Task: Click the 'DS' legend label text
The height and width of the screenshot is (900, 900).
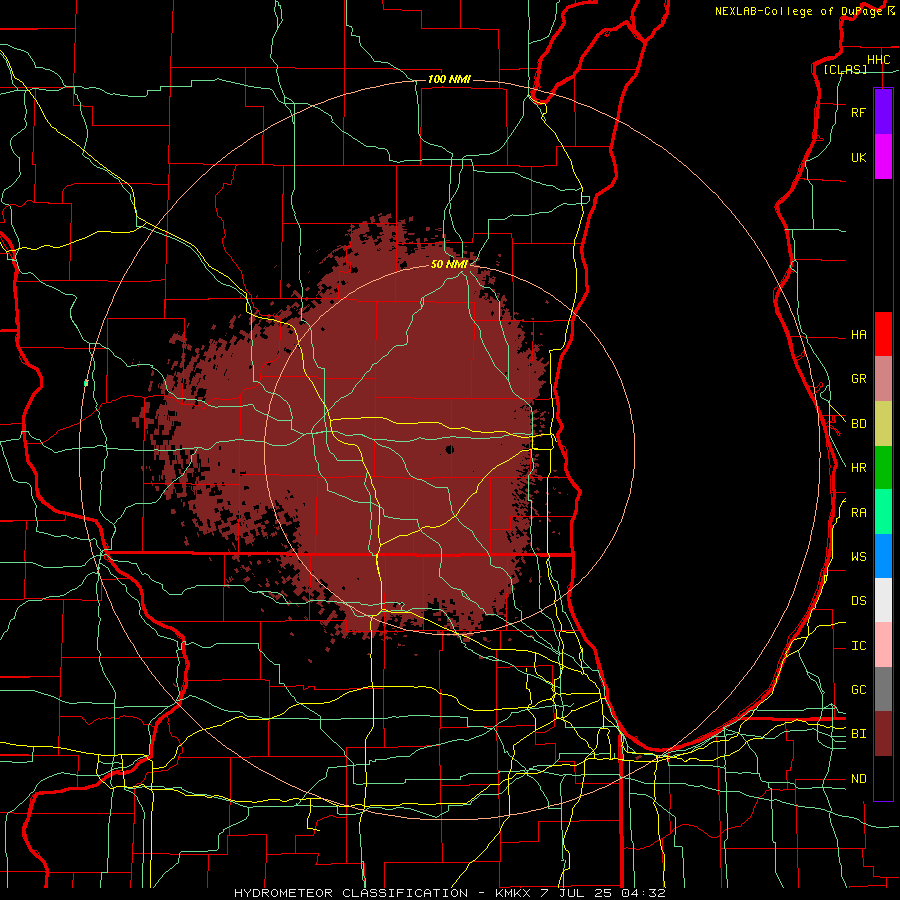Action: click(858, 600)
